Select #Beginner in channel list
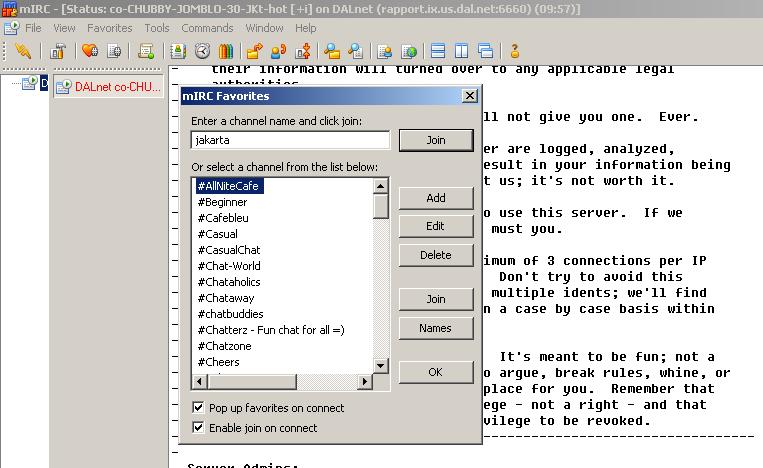Viewport: 763px width, 468px height. pos(222,202)
